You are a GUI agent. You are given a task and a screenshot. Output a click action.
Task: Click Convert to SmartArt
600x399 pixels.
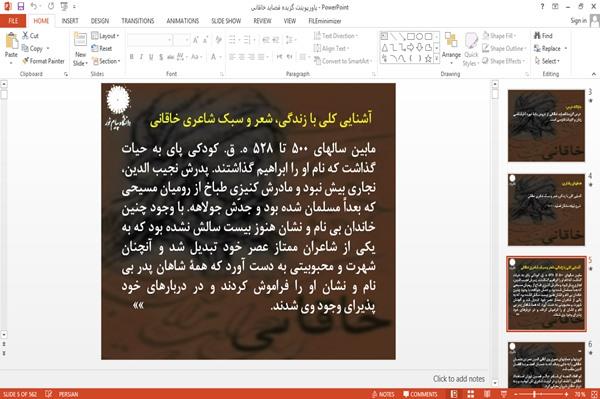pos(342,61)
